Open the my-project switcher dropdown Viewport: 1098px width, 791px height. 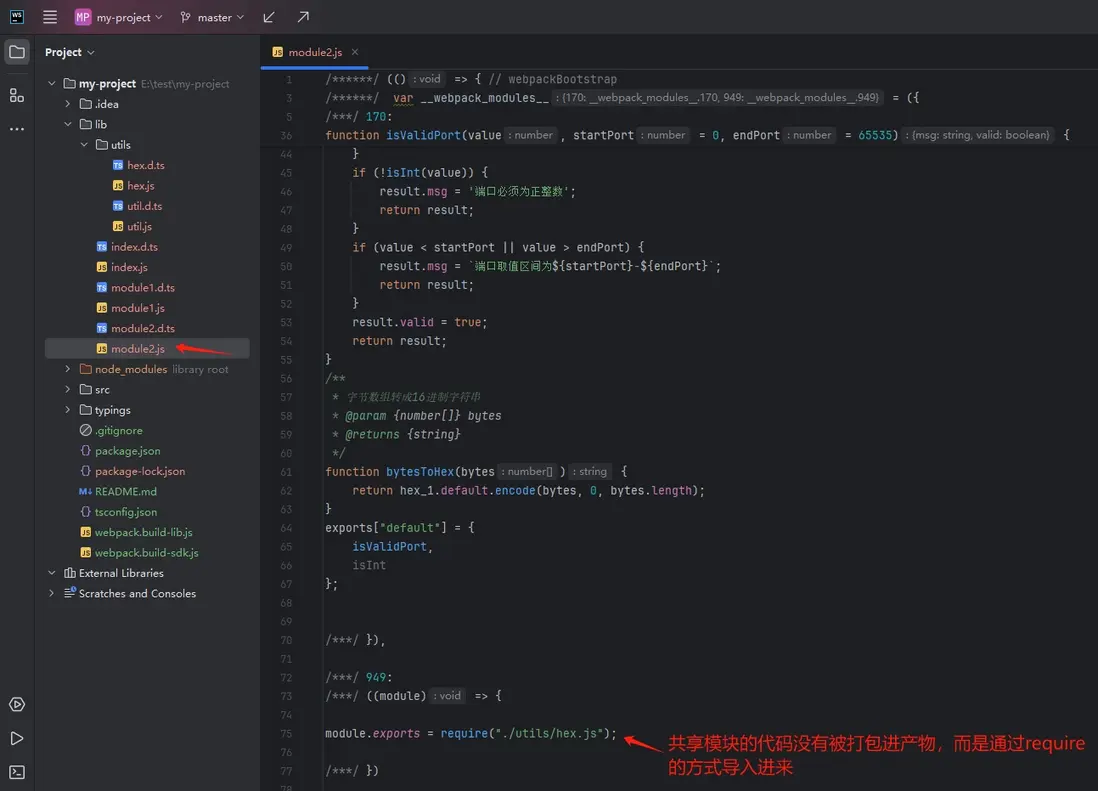click(x=119, y=17)
